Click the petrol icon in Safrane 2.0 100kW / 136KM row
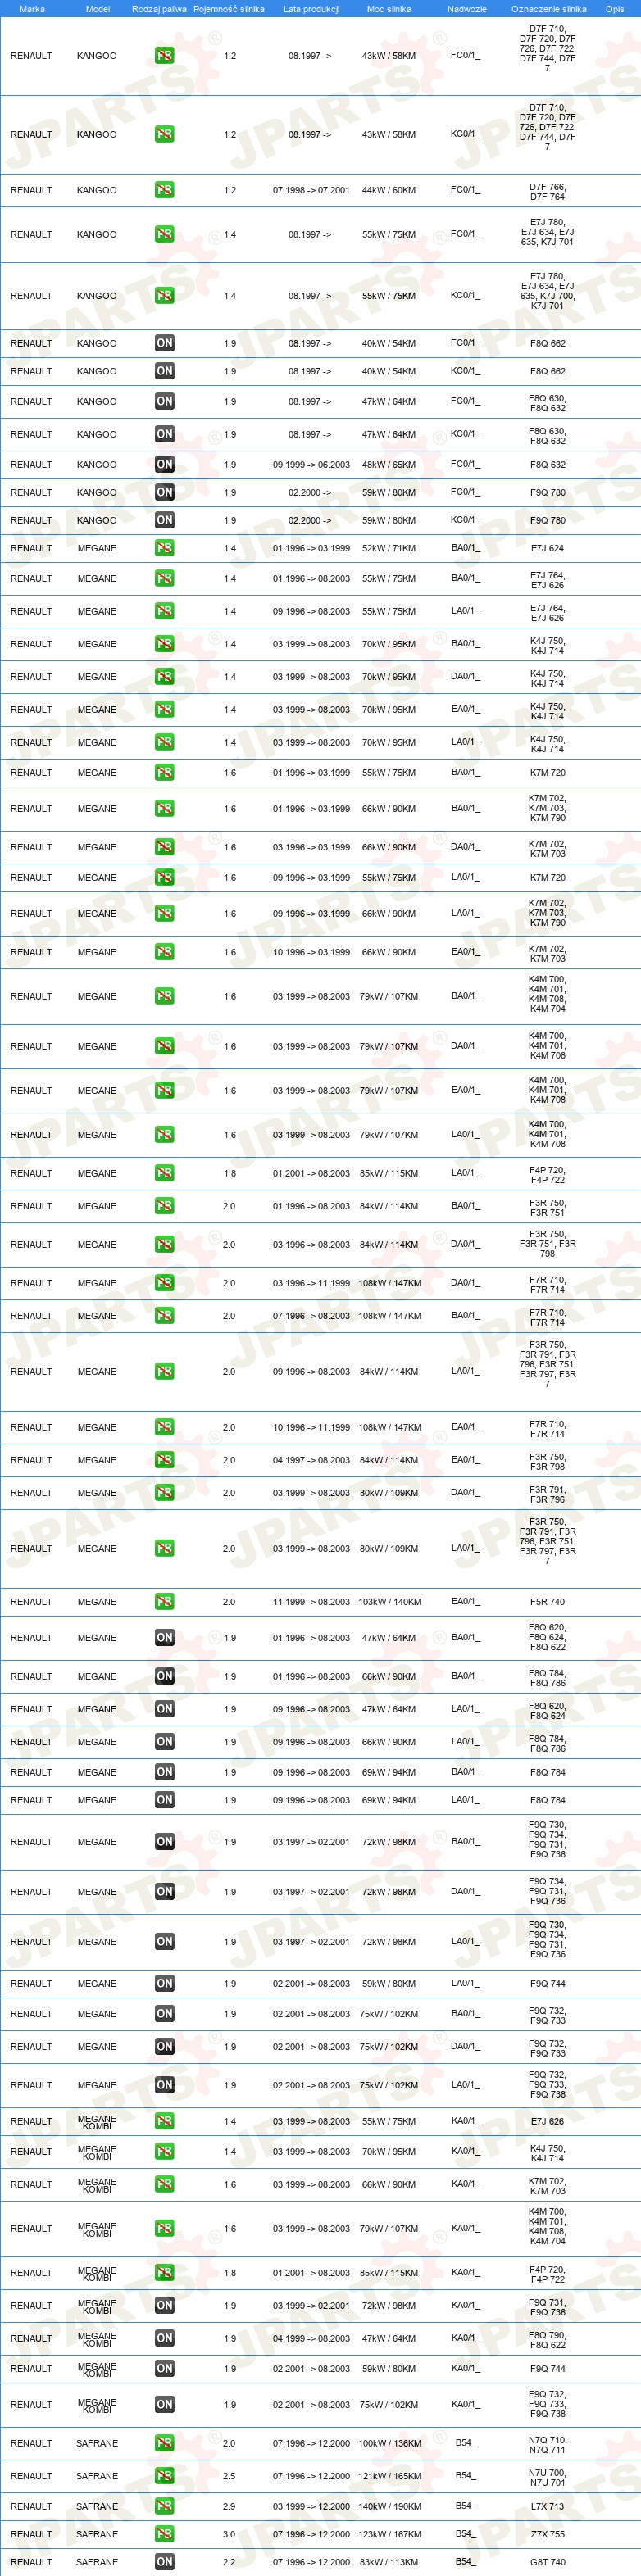 165,2443
